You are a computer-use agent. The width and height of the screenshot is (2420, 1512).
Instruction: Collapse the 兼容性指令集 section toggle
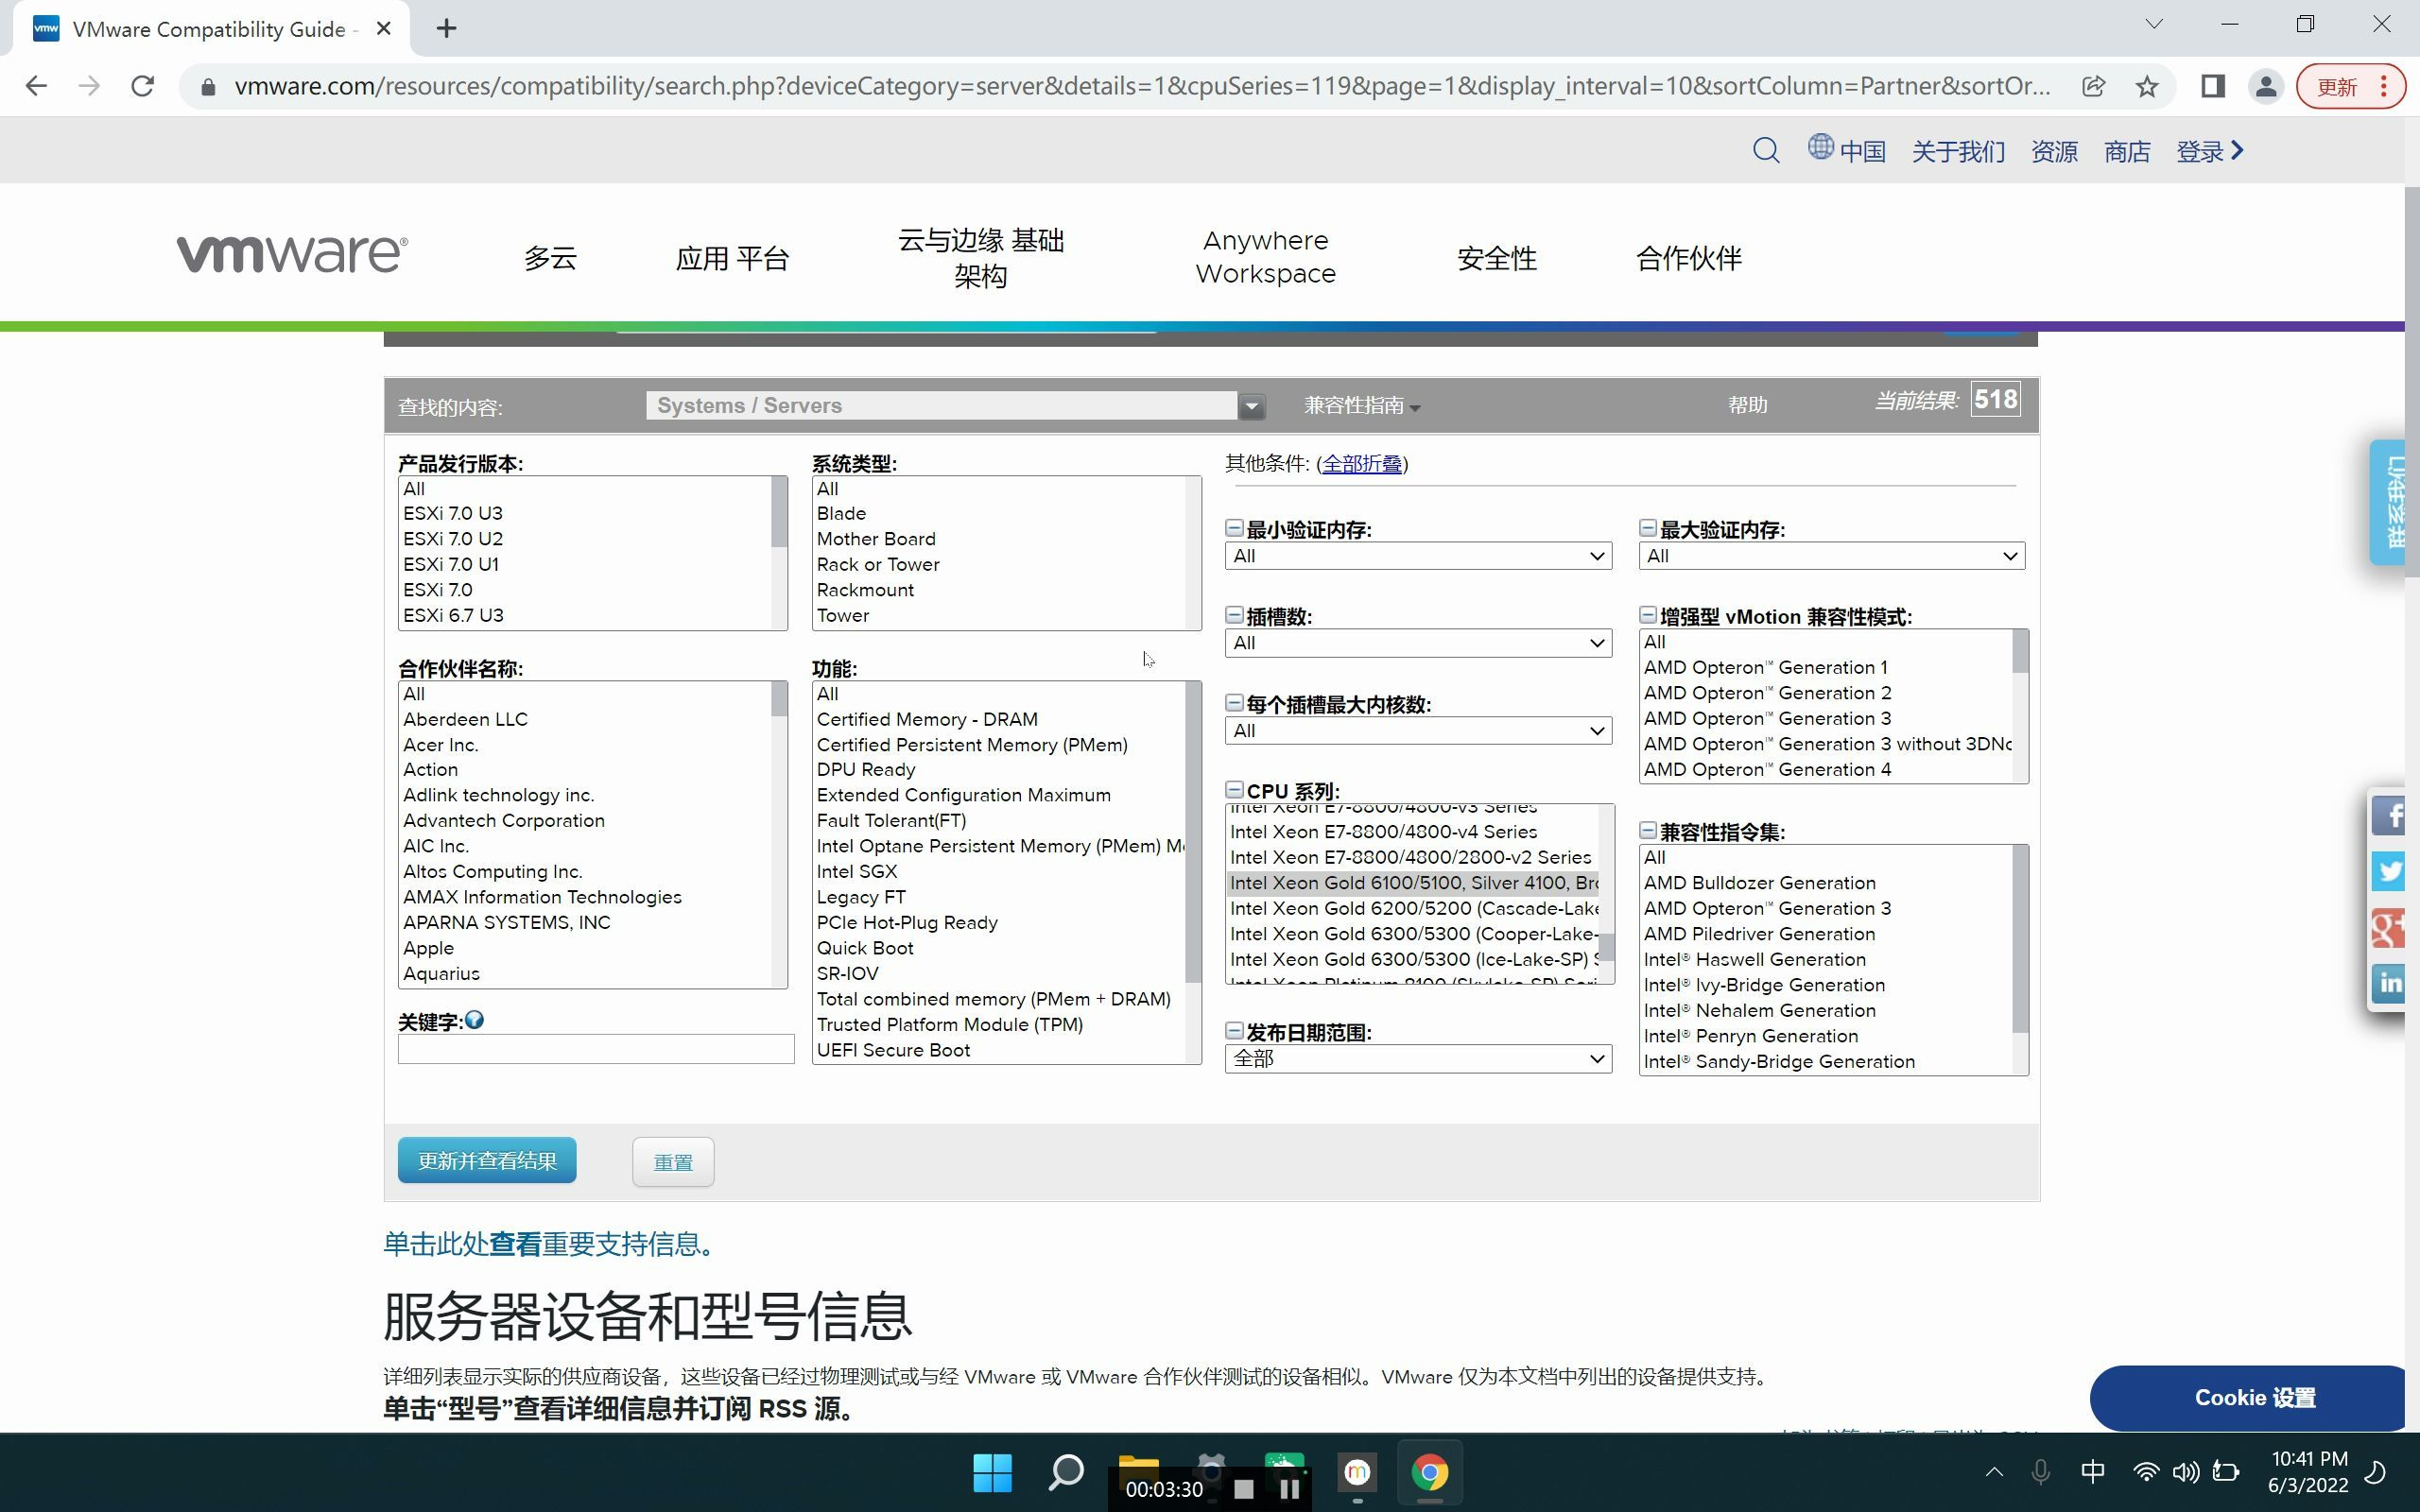tap(1648, 830)
